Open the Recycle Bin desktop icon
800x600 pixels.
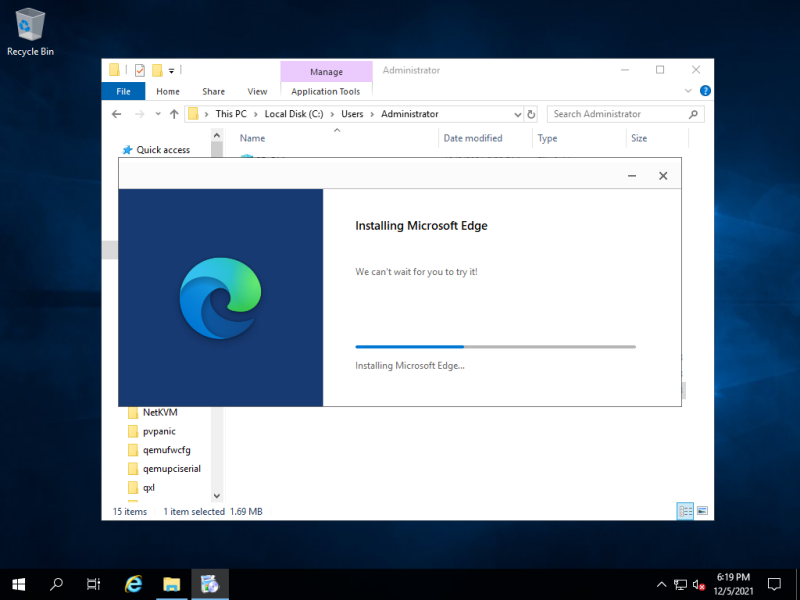[x=30, y=32]
